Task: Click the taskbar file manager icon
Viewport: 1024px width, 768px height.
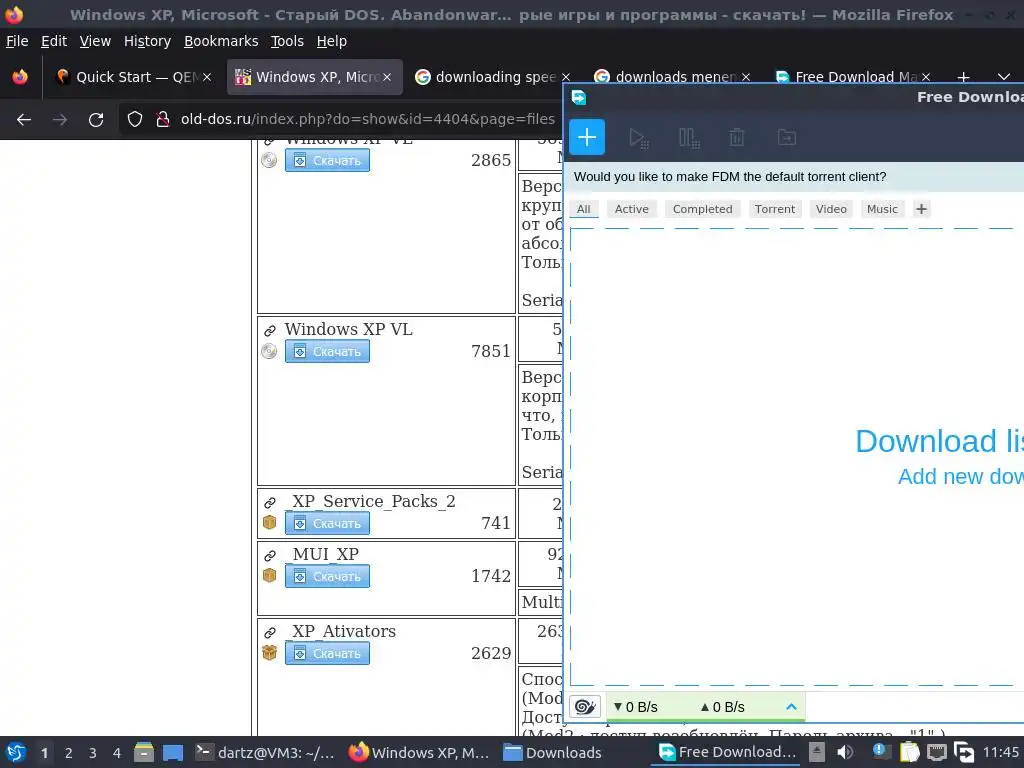Action: coord(144,753)
